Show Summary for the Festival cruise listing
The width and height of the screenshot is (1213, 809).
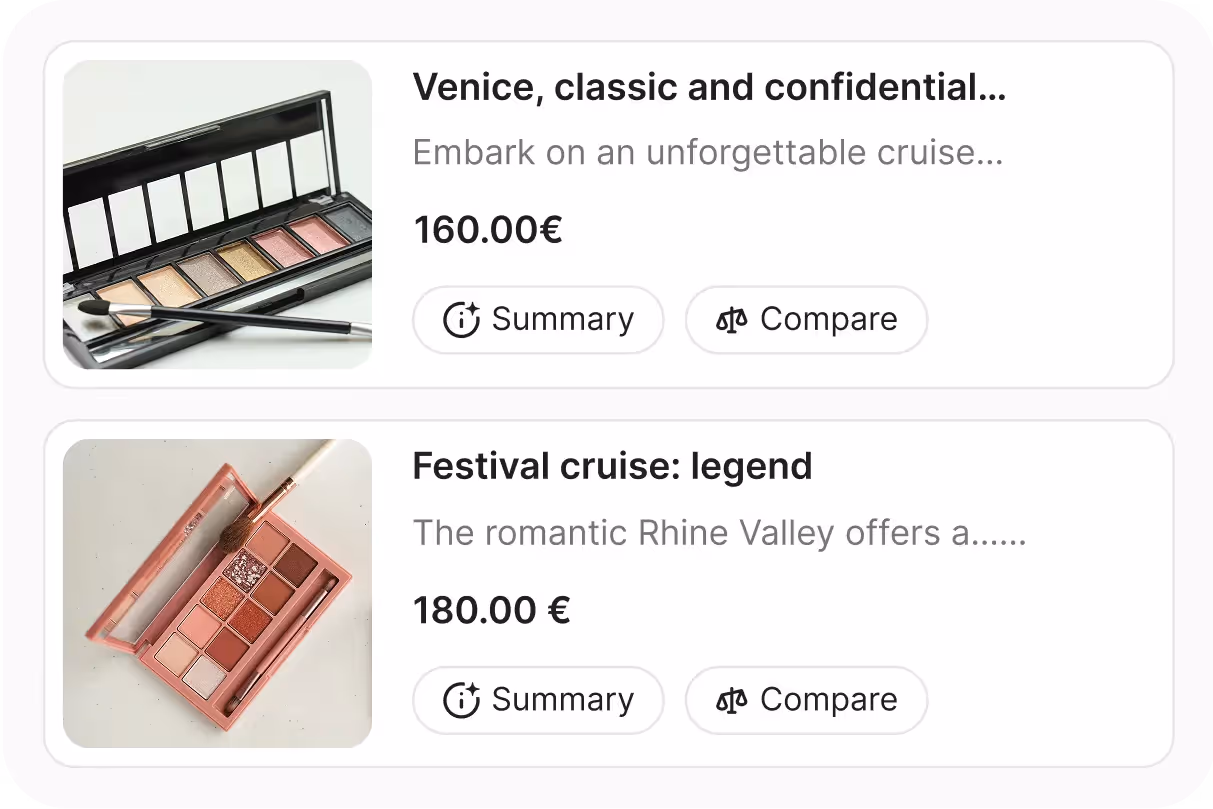pos(538,700)
